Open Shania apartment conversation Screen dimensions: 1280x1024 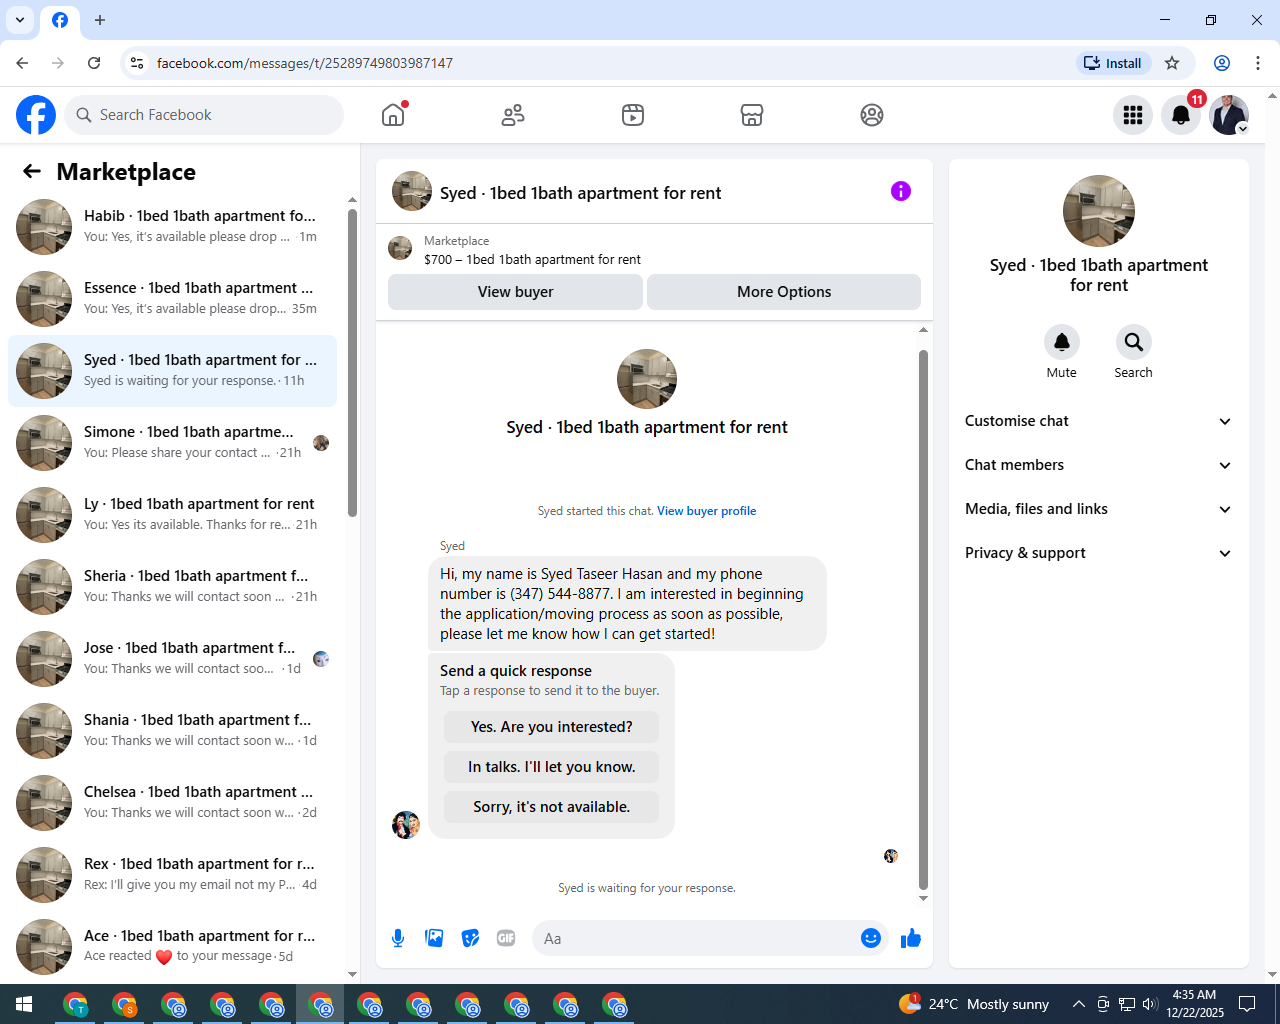coord(172,731)
